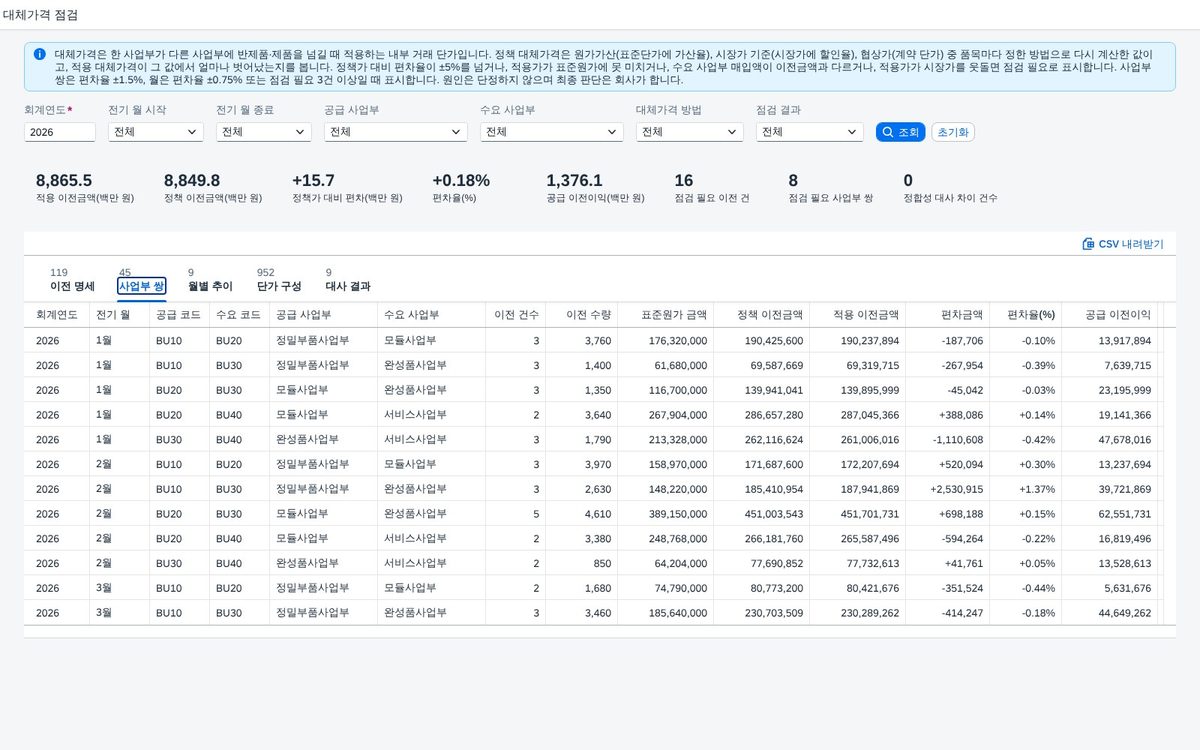Click the 회계연도 input field showing 2026
Viewport: 1200px width, 750px height.
pyautogui.click(x=60, y=132)
